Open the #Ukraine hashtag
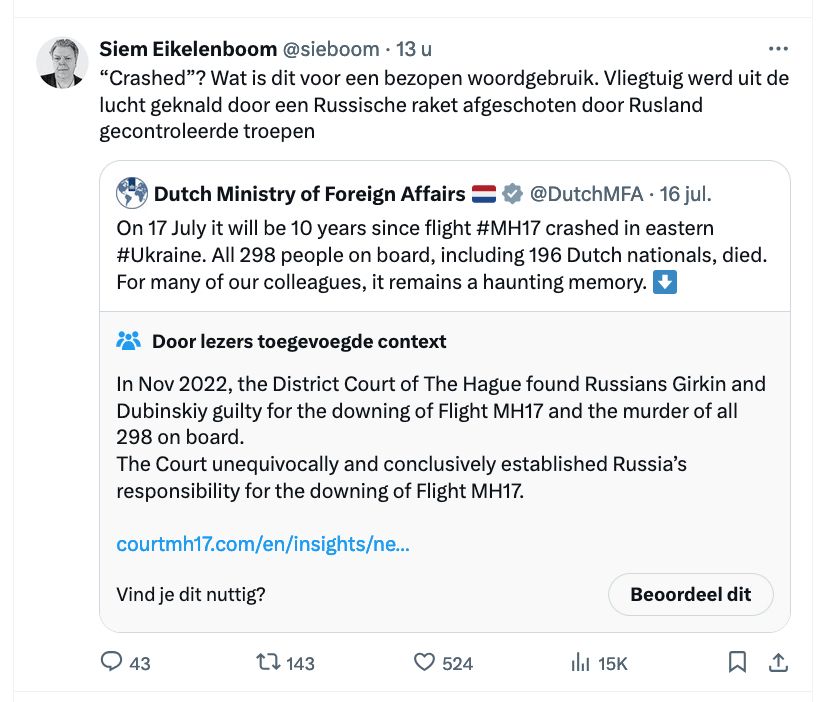Screen dimensions: 826x702 click(153, 255)
